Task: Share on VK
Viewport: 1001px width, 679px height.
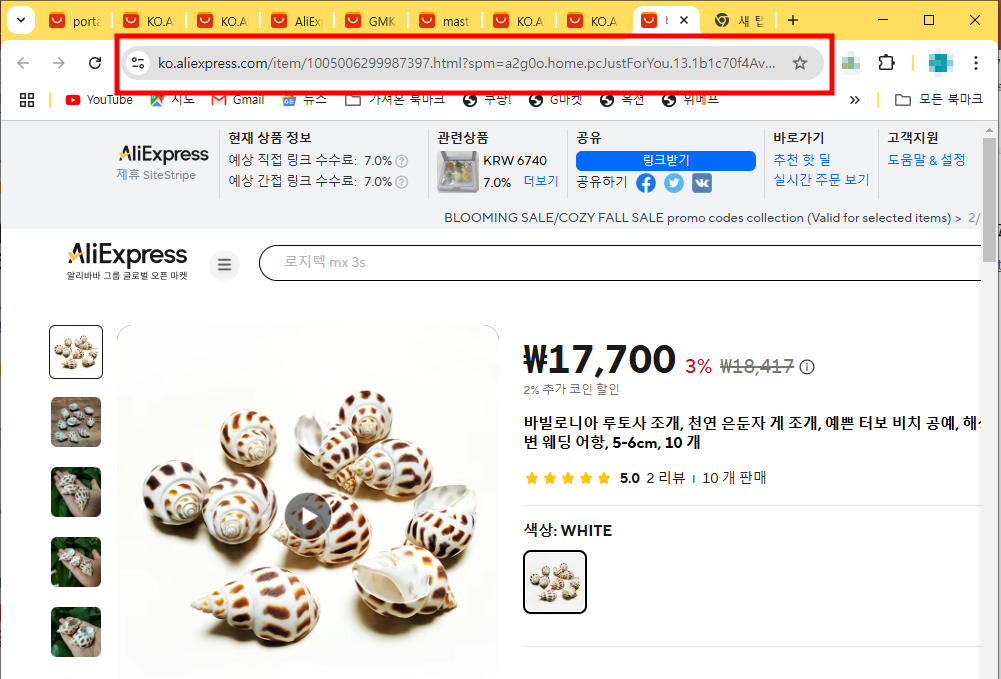Action: (702, 183)
